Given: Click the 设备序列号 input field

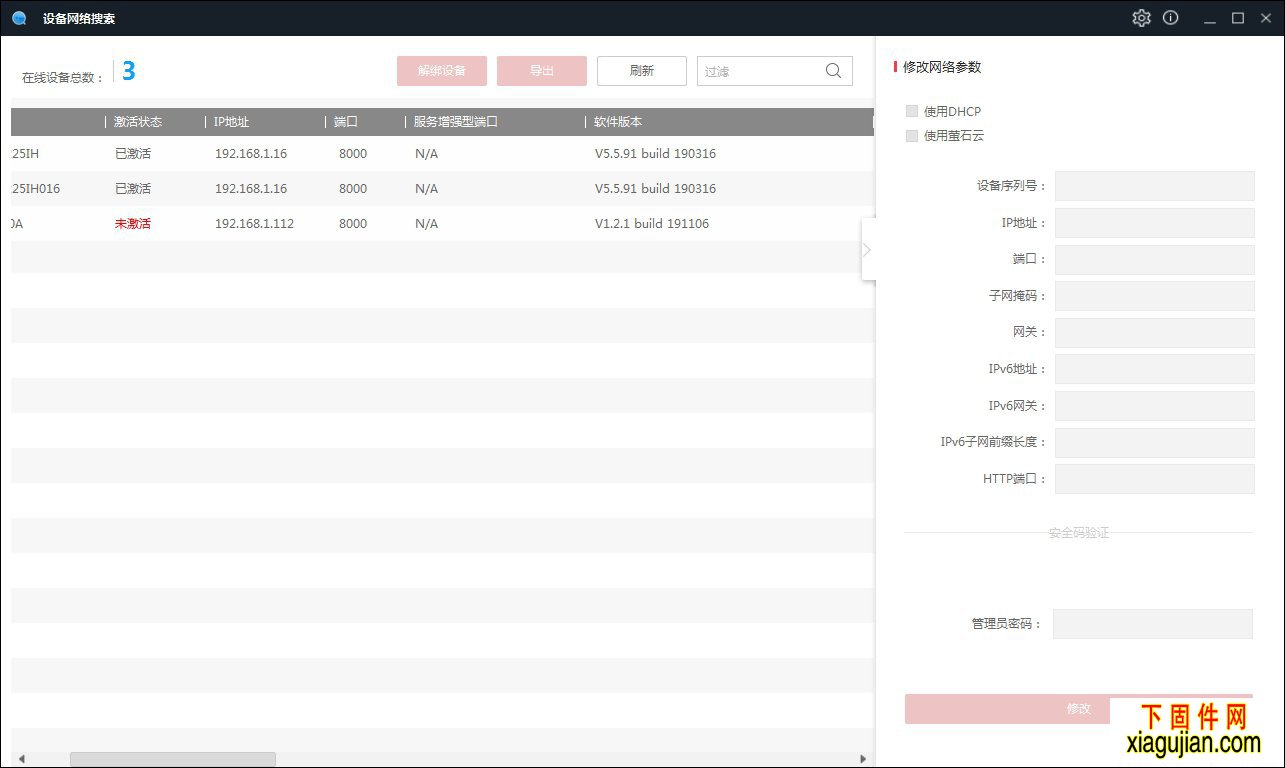Looking at the screenshot, I should tap(1155, 186).
